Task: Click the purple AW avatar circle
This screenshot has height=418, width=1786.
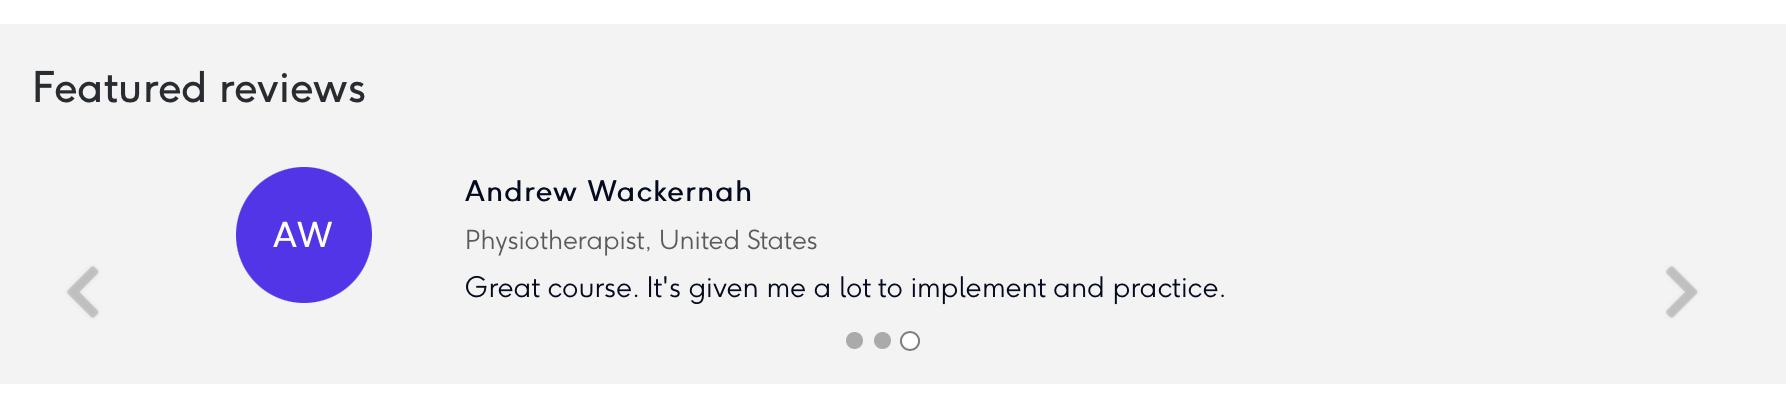Action: pos(304,235)
